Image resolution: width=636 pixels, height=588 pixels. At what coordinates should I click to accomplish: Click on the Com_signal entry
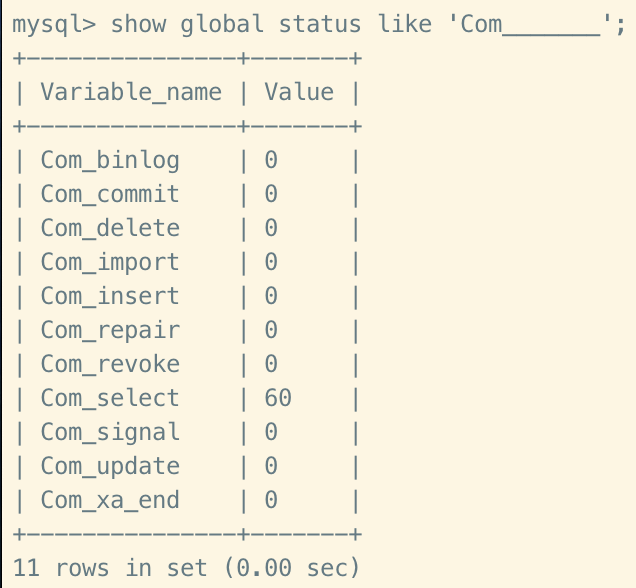coord(110,432)
